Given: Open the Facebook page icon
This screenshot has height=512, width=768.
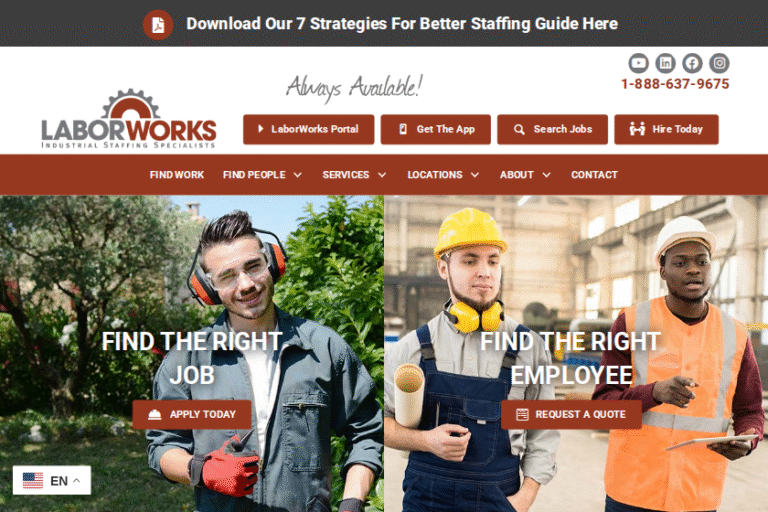Looking at the screenshot, I should 692,63.
